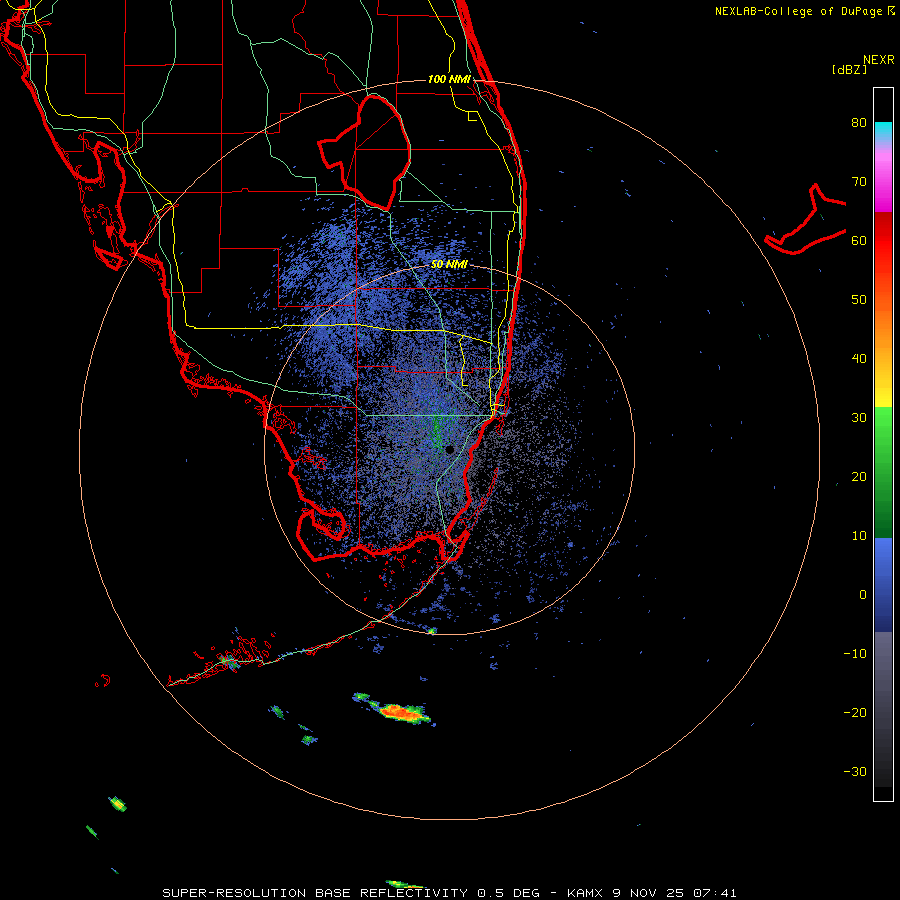Screen dimensions: 900x900
Task: Click the black radar site dot
Action: (449, 449)
